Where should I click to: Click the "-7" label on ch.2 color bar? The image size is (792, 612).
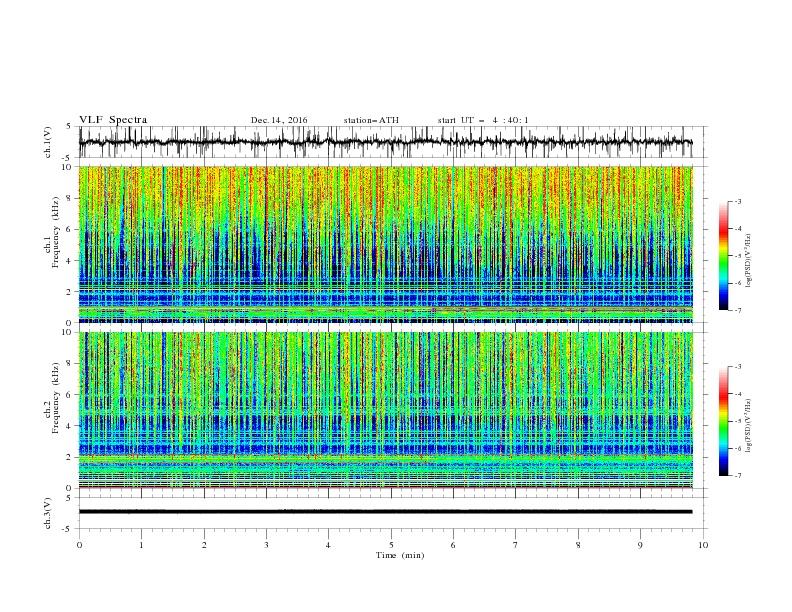coord(737,475)
